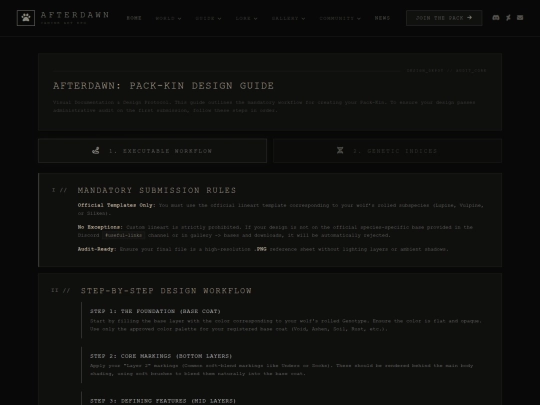Click the #useful-links channel tag
Image resolution: width=540 pixels, height=405 pixels.
pos(124,235)
